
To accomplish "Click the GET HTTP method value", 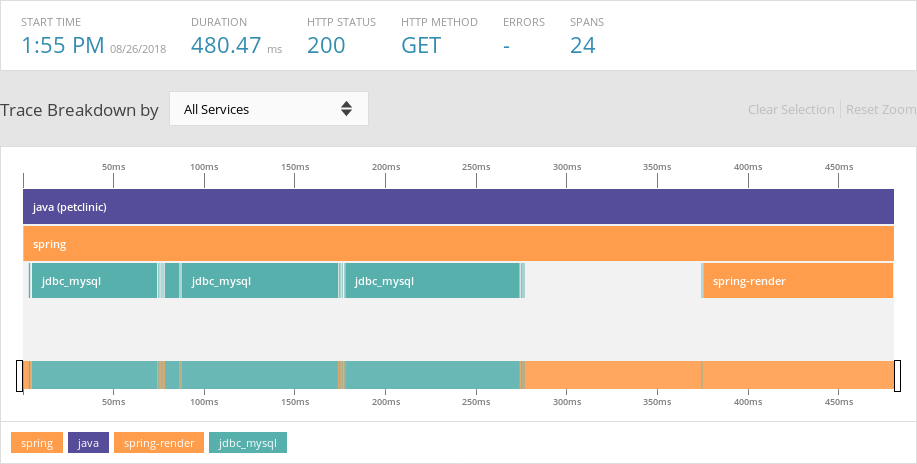I will pyautogui.click(x=421, y=45).
